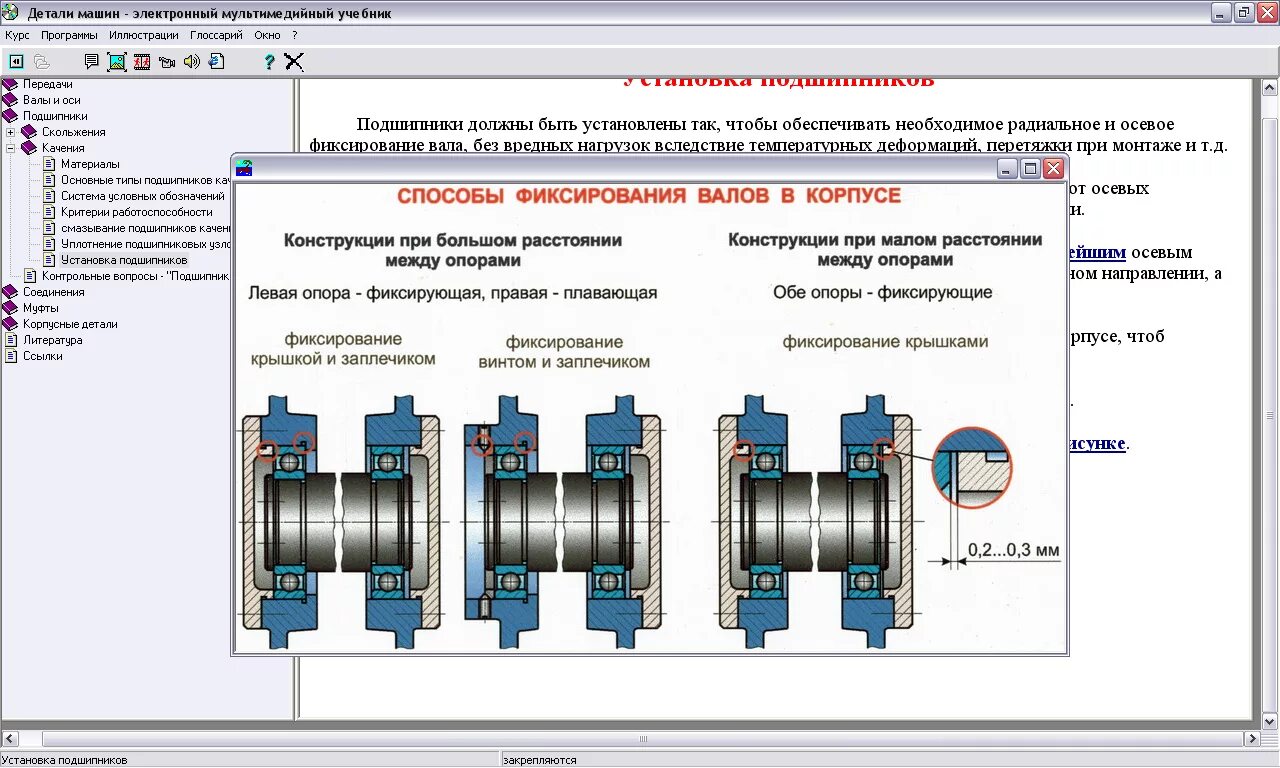
Task: Collapse the Качения tree node
Action: 11,148
